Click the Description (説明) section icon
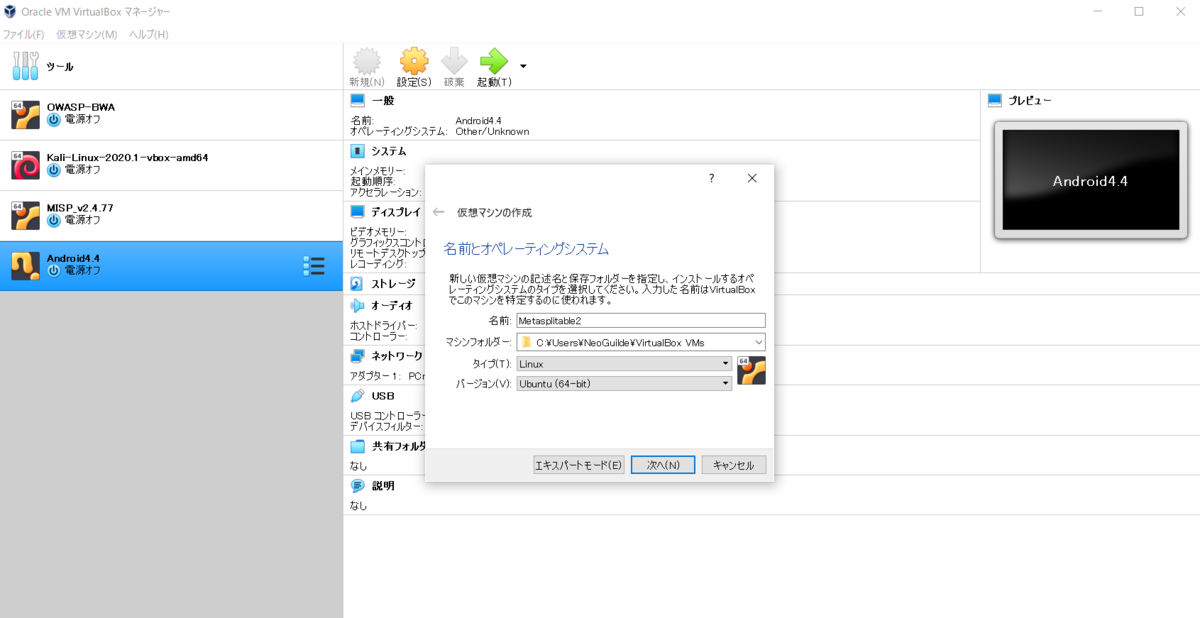1200x618 pixels. point(358,485)
